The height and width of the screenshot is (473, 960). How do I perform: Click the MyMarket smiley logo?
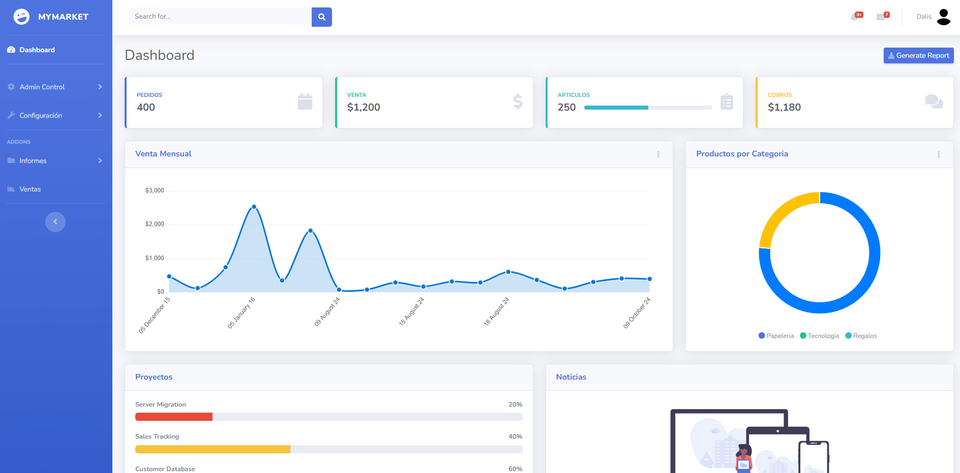(x=21, y=17)
